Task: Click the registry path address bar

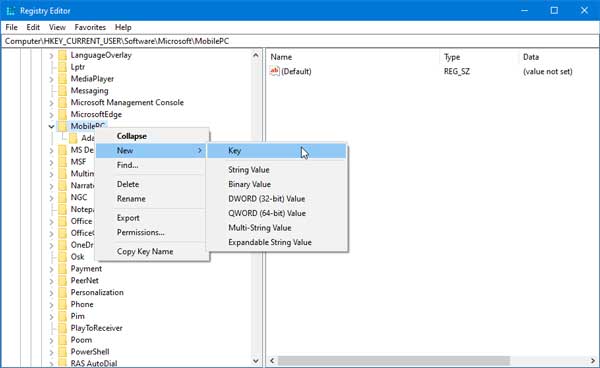Action: click(300, 41)
